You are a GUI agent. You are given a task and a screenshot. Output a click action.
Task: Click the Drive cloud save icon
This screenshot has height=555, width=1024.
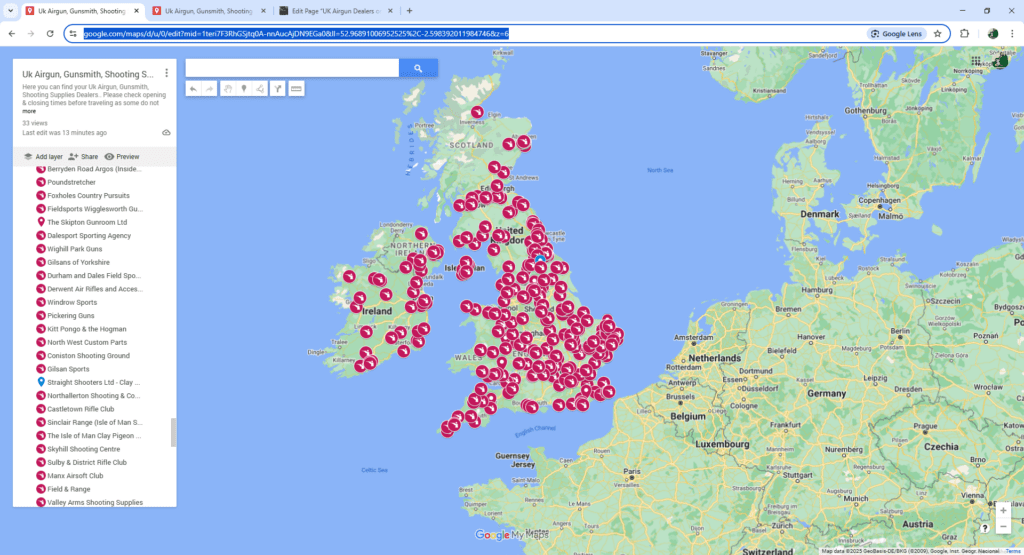[167, 133]
